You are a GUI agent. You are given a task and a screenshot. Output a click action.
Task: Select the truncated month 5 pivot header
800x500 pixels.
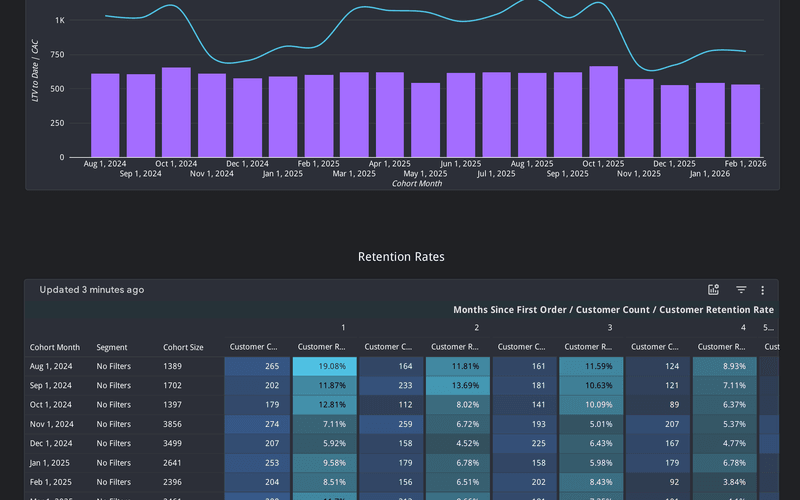pos(767,327)
